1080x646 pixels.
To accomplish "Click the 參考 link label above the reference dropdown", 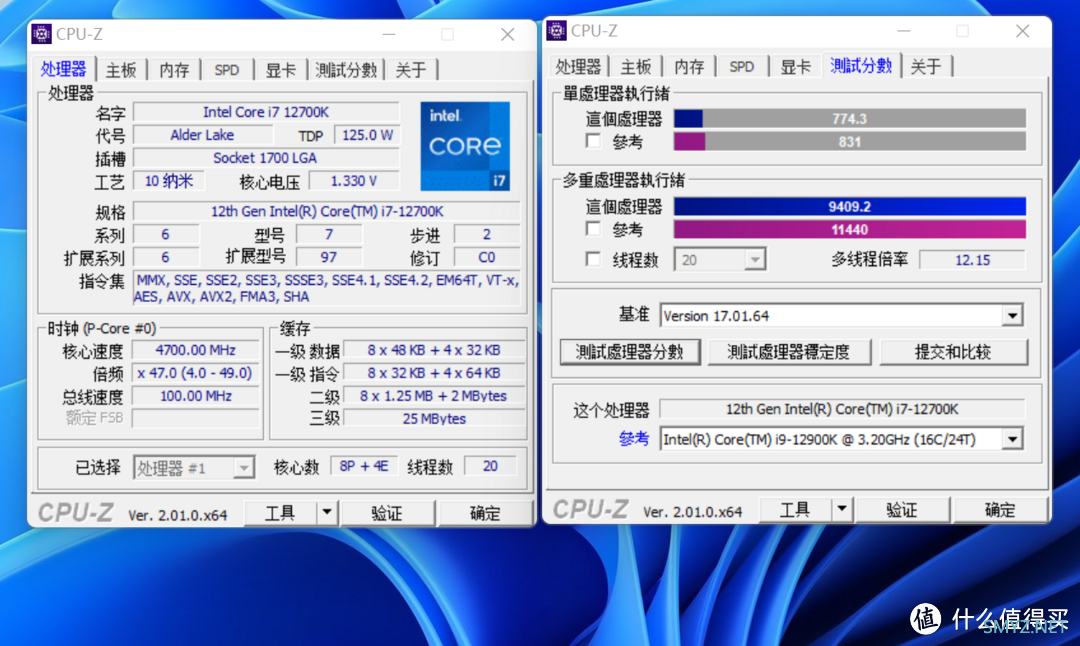I will coord(634,439).
